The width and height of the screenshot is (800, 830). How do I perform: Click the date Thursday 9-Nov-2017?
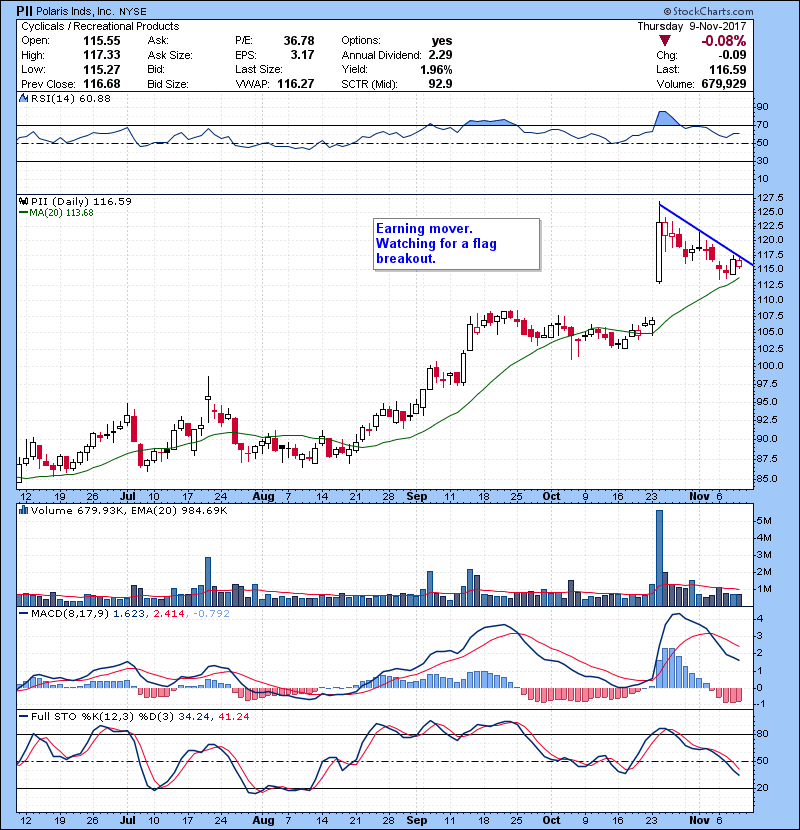[691, 26]
